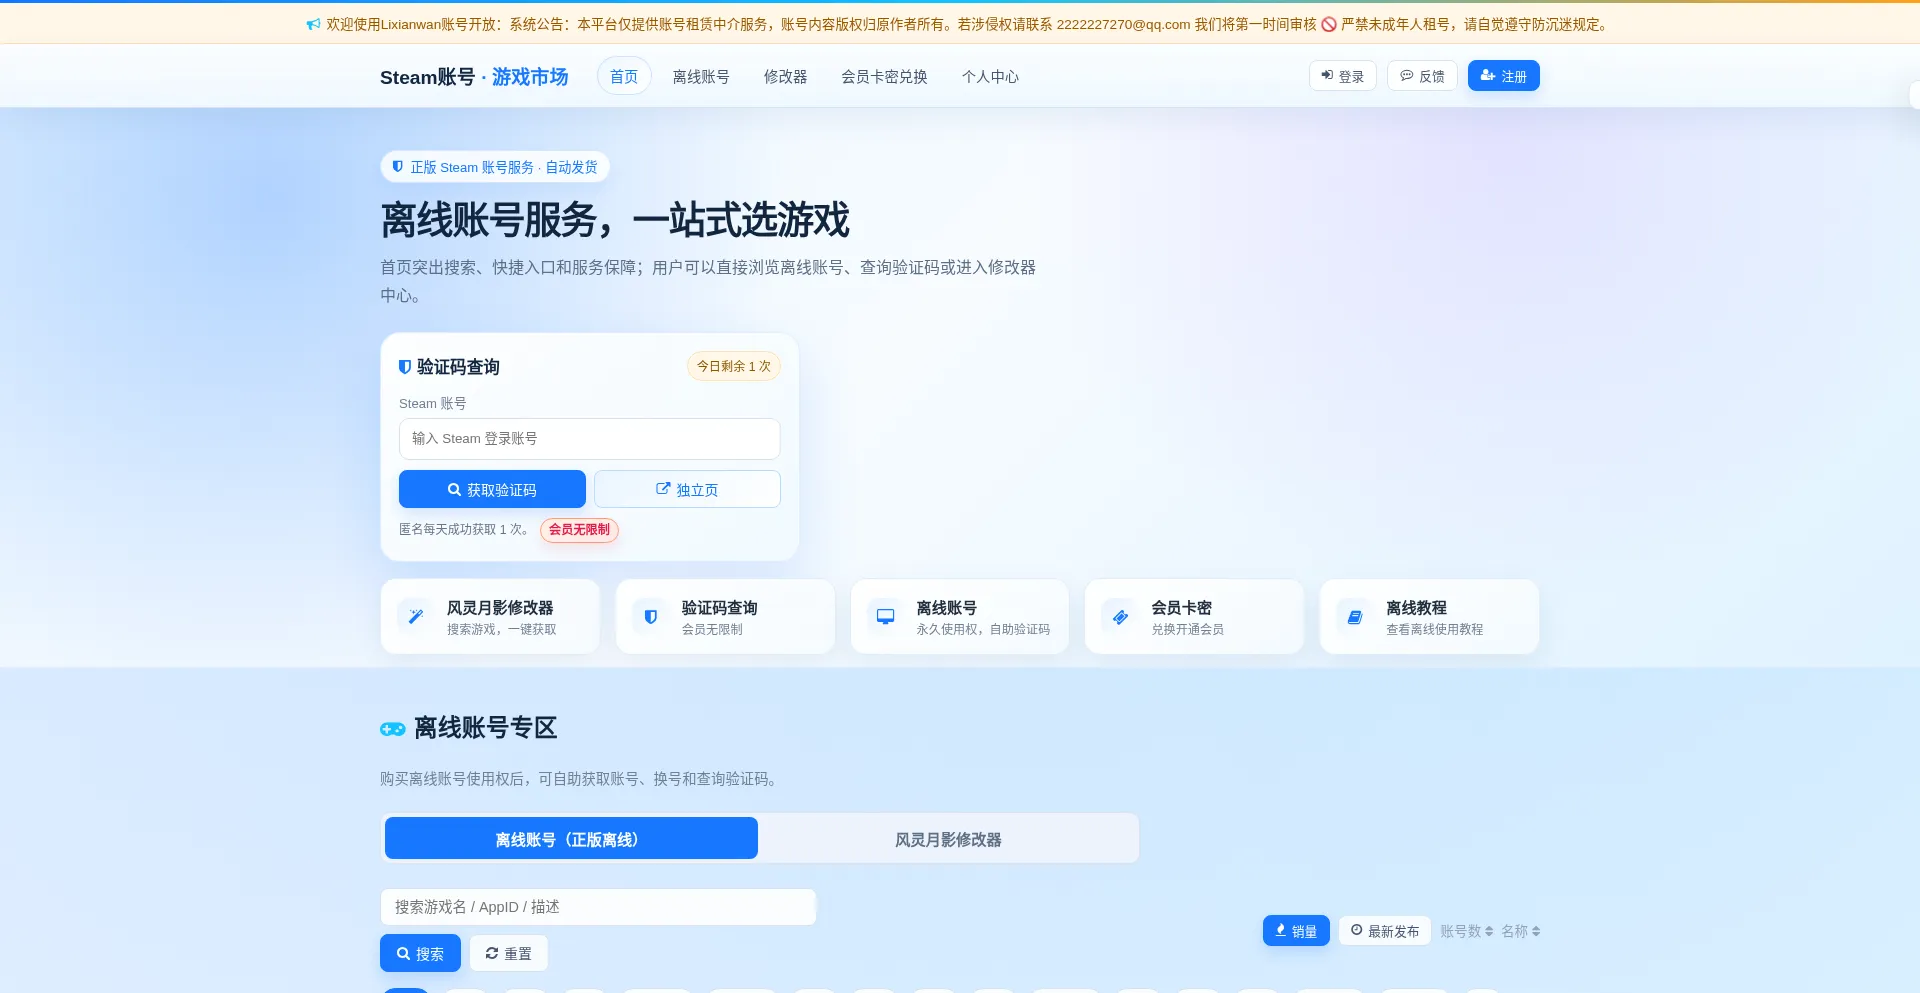Open 会员卡密兑换 in the nav bar
The image size is (1920, 993).
coord(884,76)
